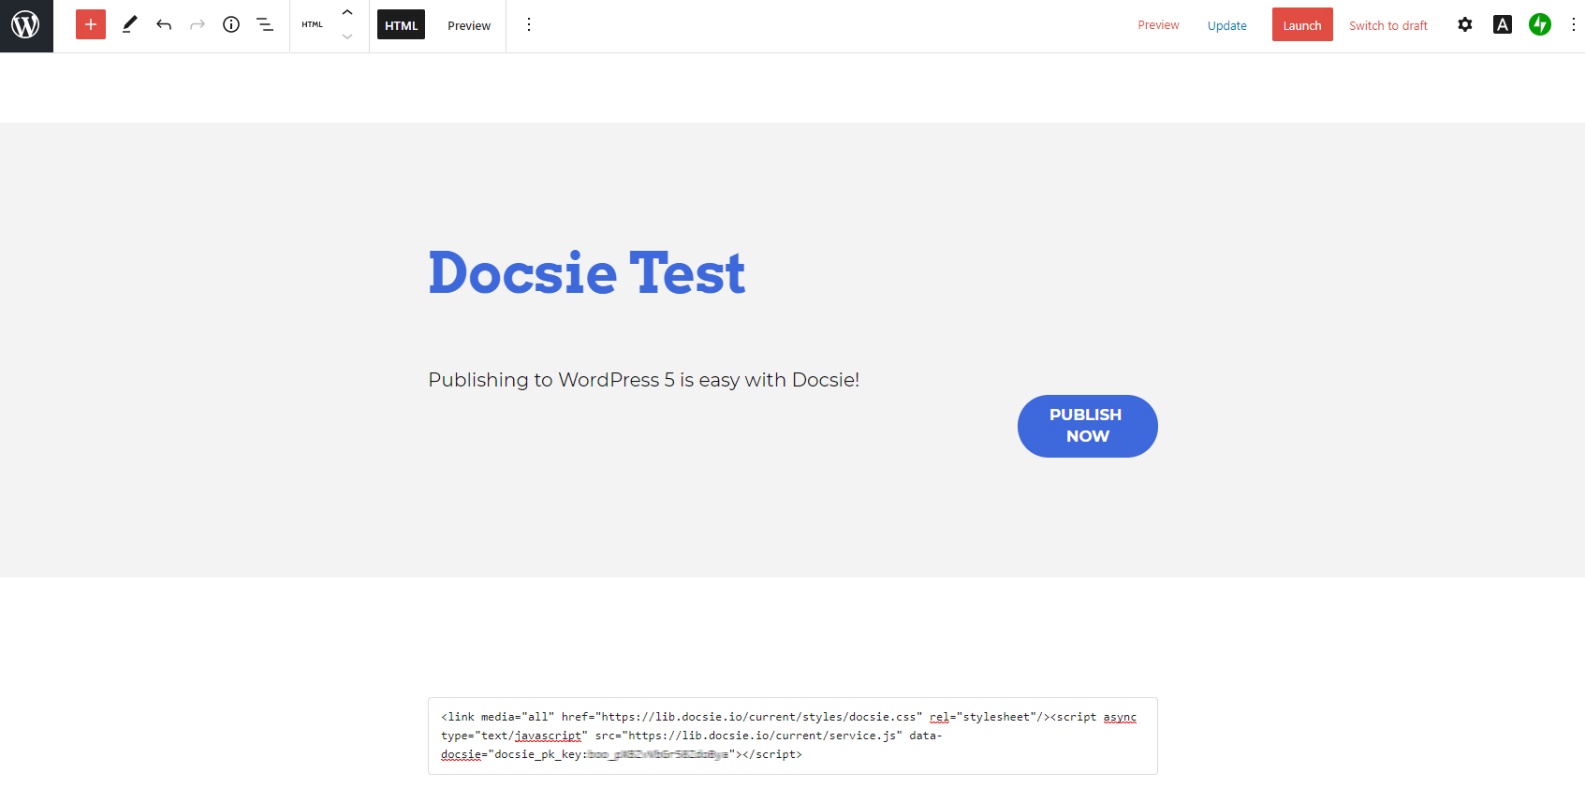Switch block to HTML editing tab
Image resolution: width=1585 pixels, height=787 pixels.
pyautogui.click(x=401, y=25)
